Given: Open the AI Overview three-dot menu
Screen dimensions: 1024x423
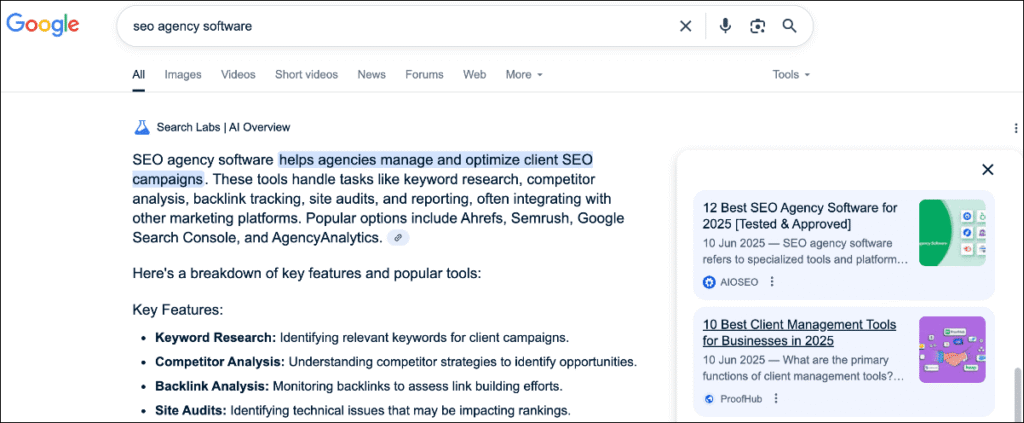Looking at the screenshot, I should 1016,128.
